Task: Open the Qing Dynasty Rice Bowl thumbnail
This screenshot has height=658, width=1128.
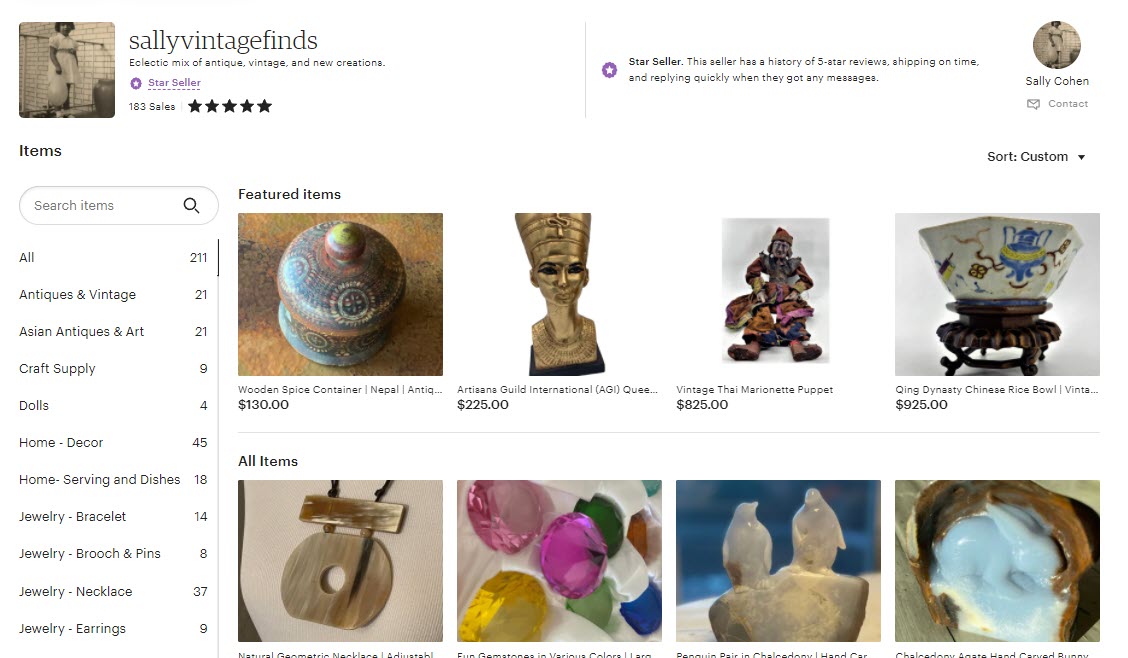Action: [x=997, y=294]
